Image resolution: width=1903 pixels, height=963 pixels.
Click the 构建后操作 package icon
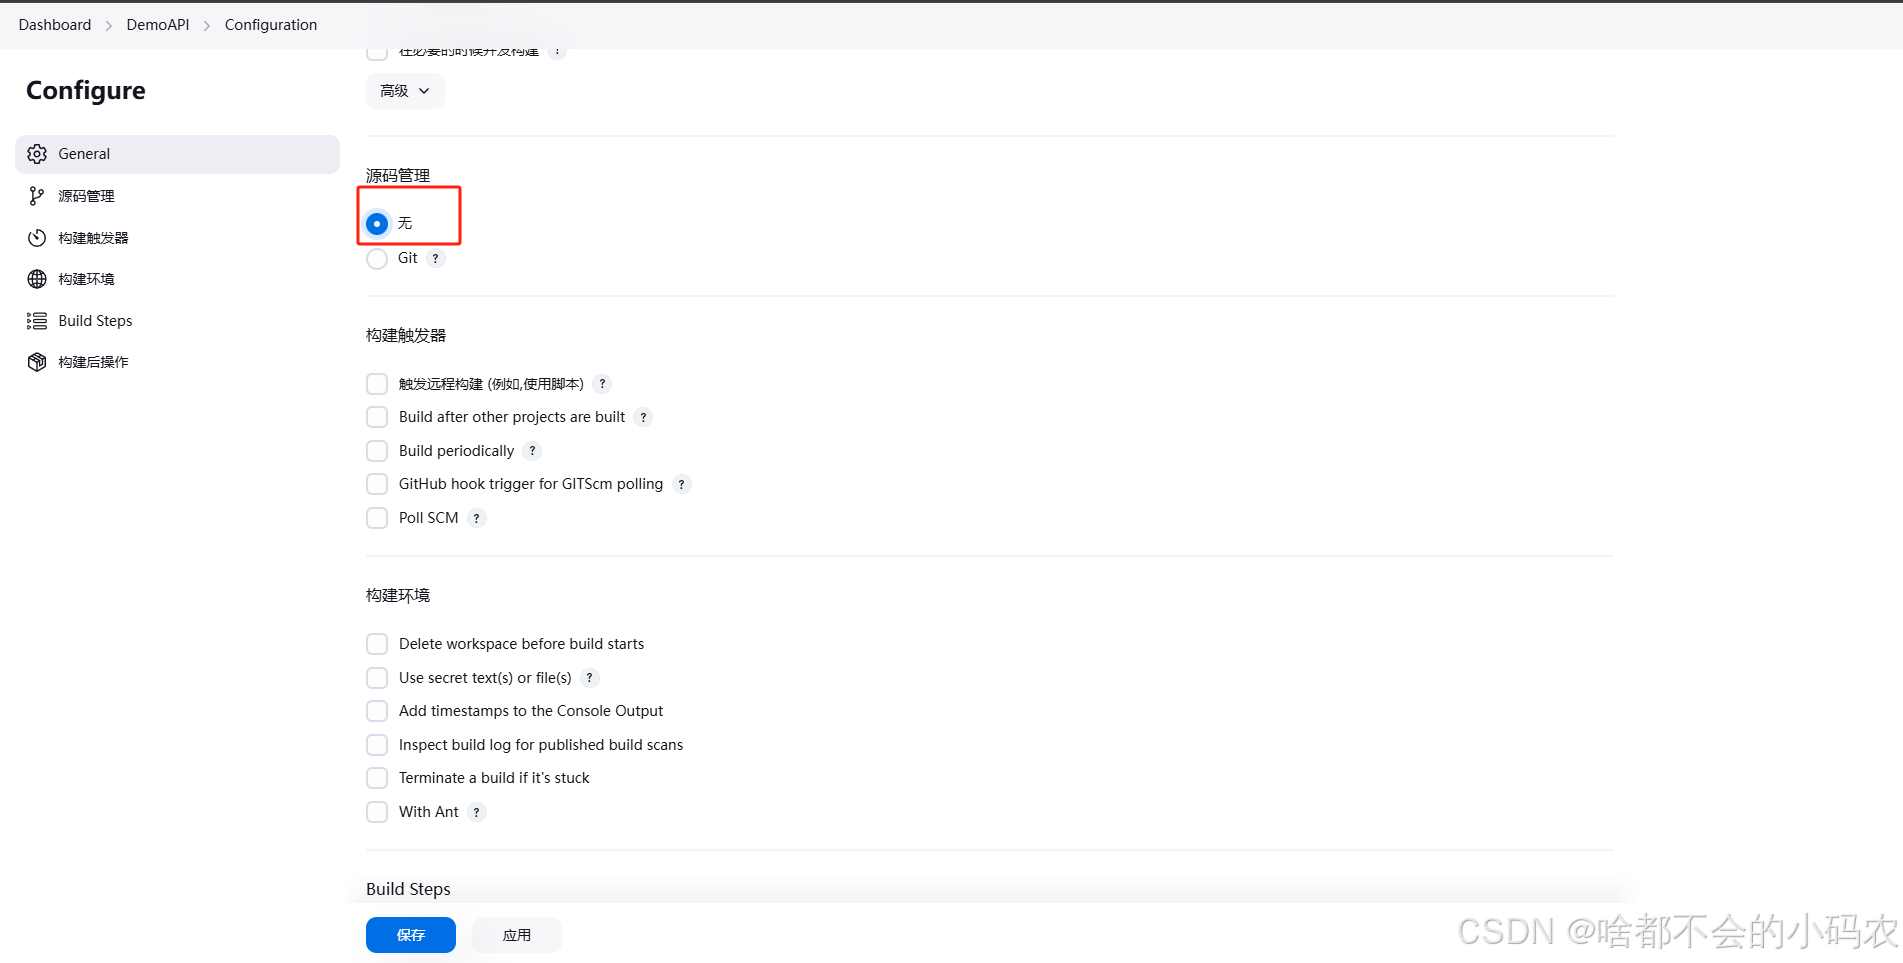tap(36, 362)
